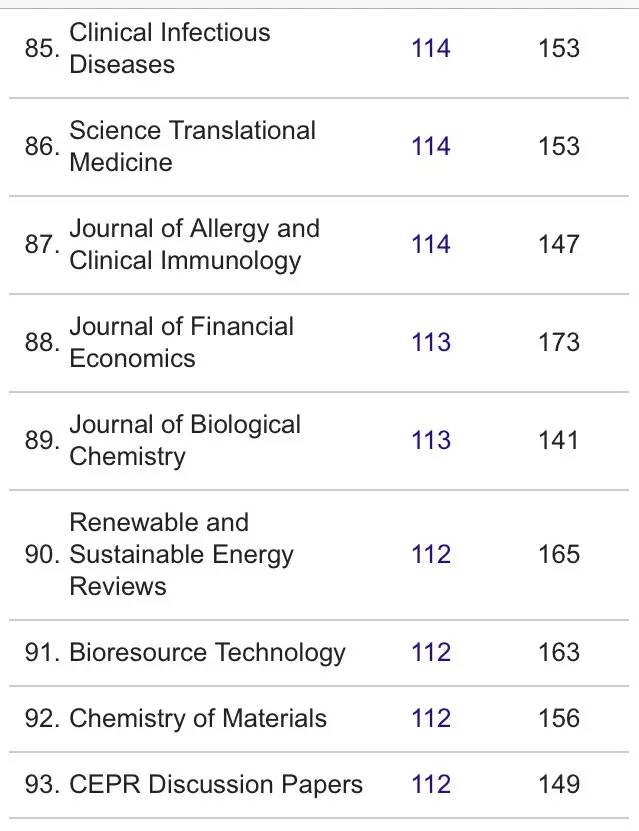This screenshot has height=831, width=639.
Task: Open h5-index 112 for Renewable and Sustainable Energy Reviews
Action: click(x=430, y=554)
